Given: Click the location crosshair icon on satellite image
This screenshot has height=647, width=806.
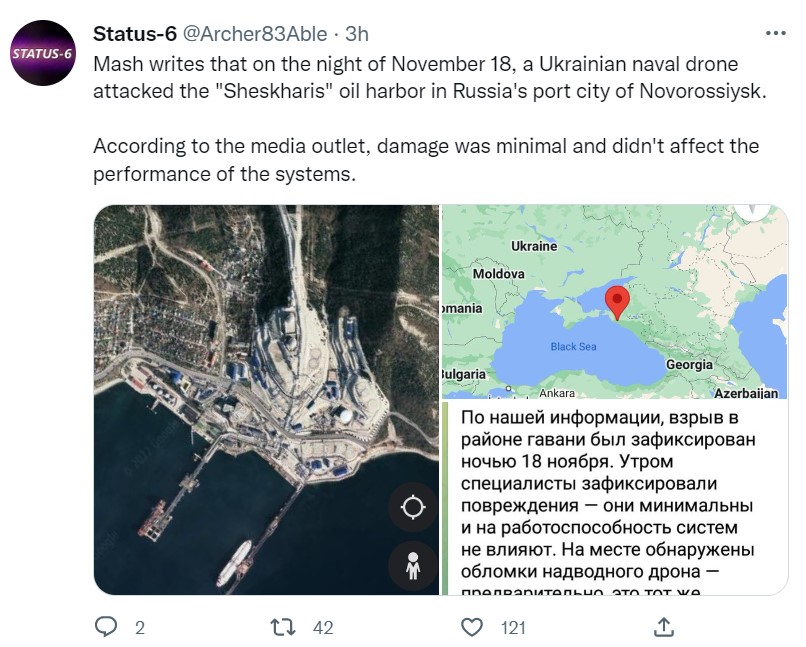Looking at the screenshot, I should 413,508.
